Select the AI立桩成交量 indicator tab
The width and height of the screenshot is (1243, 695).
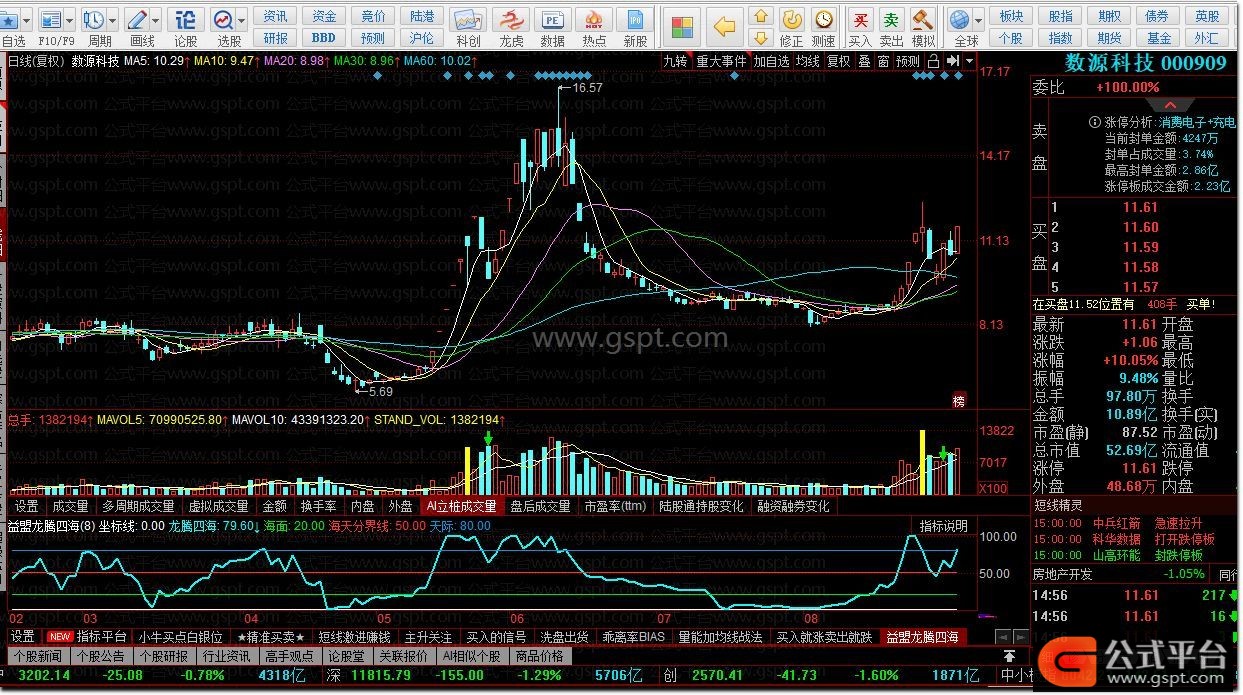(x=461, y=506)
